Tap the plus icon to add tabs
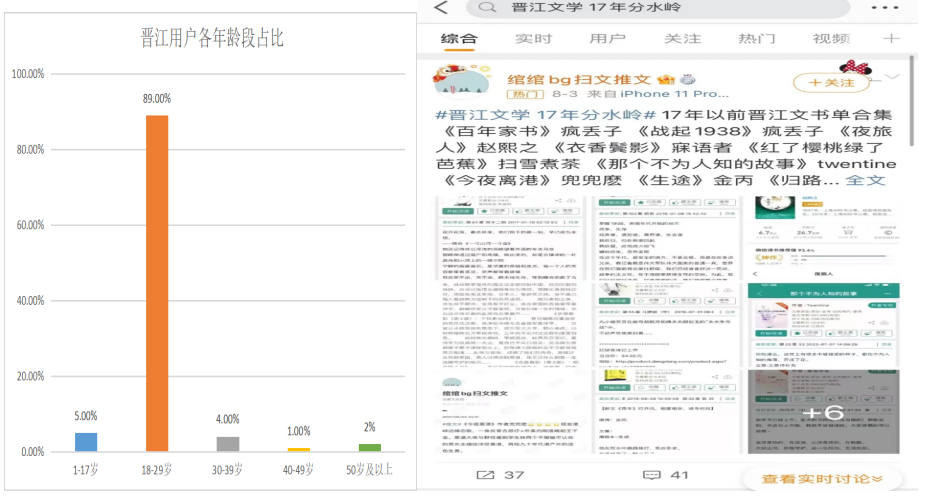This screenshot has height=497, width=927. (892, 39)
